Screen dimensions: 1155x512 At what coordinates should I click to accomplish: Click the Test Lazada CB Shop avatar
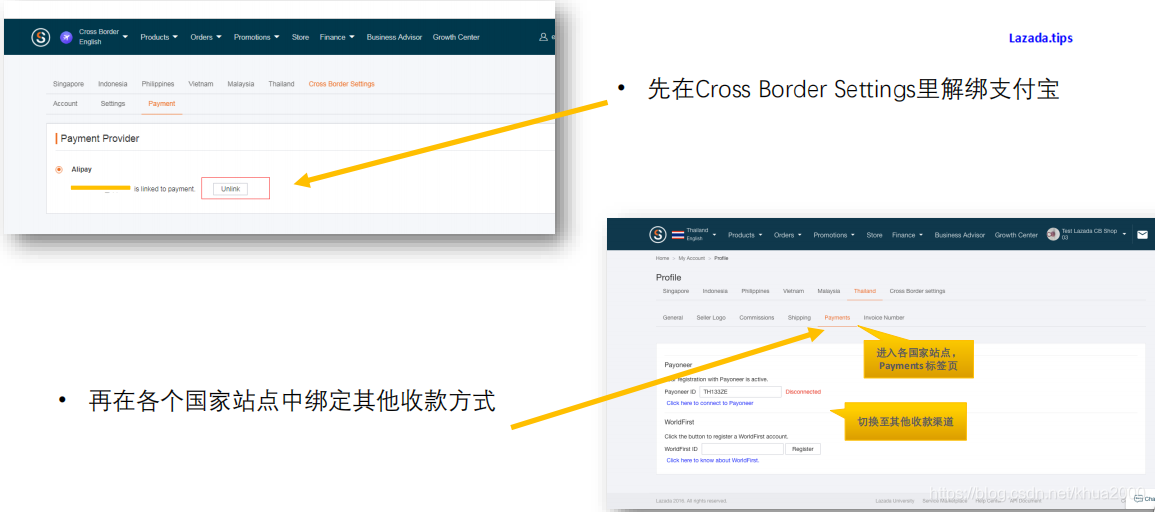pyautogui.click(x=1053, y=234)
